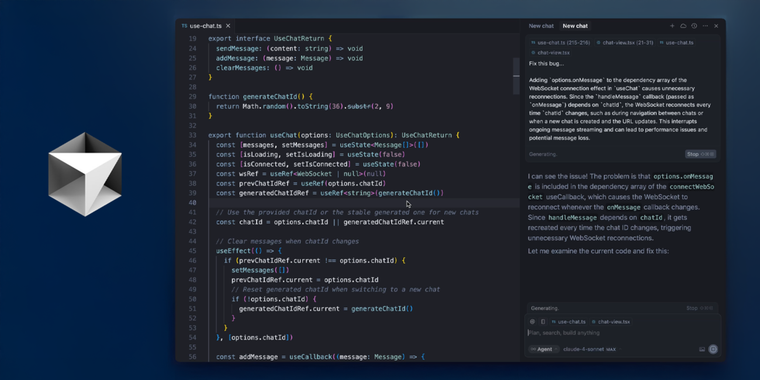This screenshot has width=760, height=380.
Task: Close the use-chat.ts editor tab
Action: [228, 26]
